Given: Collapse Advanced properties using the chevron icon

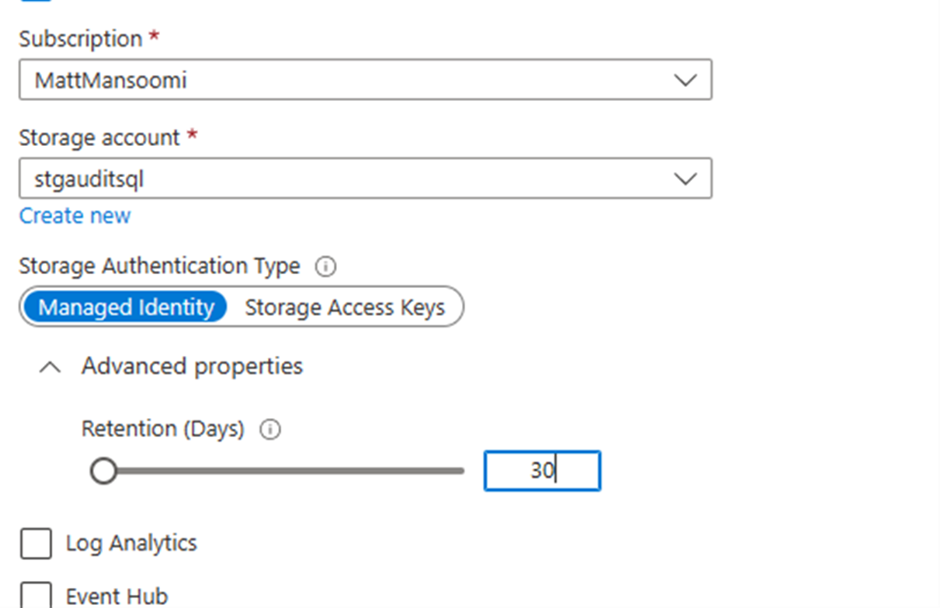Looking at the screenshot, I should [49, 367].
